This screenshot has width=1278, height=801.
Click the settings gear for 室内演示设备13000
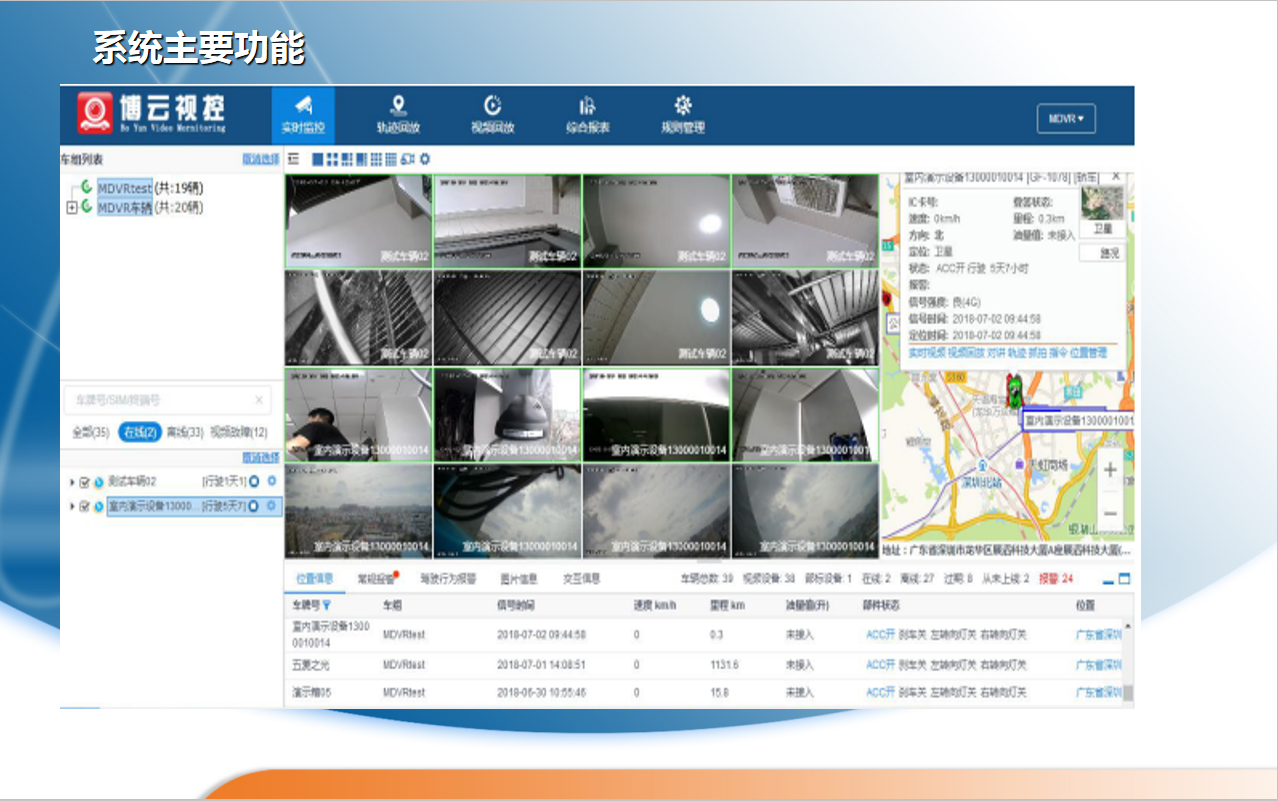[x=271, y=506]
